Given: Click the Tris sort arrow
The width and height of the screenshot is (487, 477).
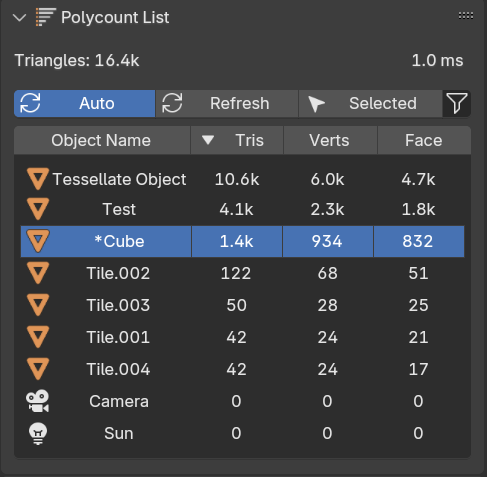Looking at the screenshot, I should point(208,140).
